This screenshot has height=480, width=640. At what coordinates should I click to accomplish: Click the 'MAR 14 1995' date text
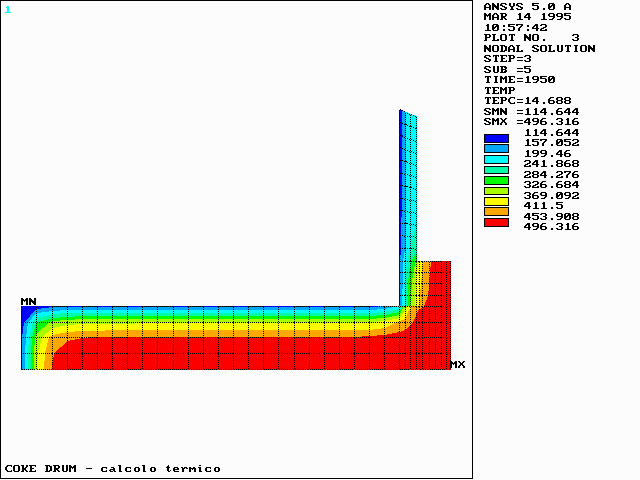(x=527, y=17)
